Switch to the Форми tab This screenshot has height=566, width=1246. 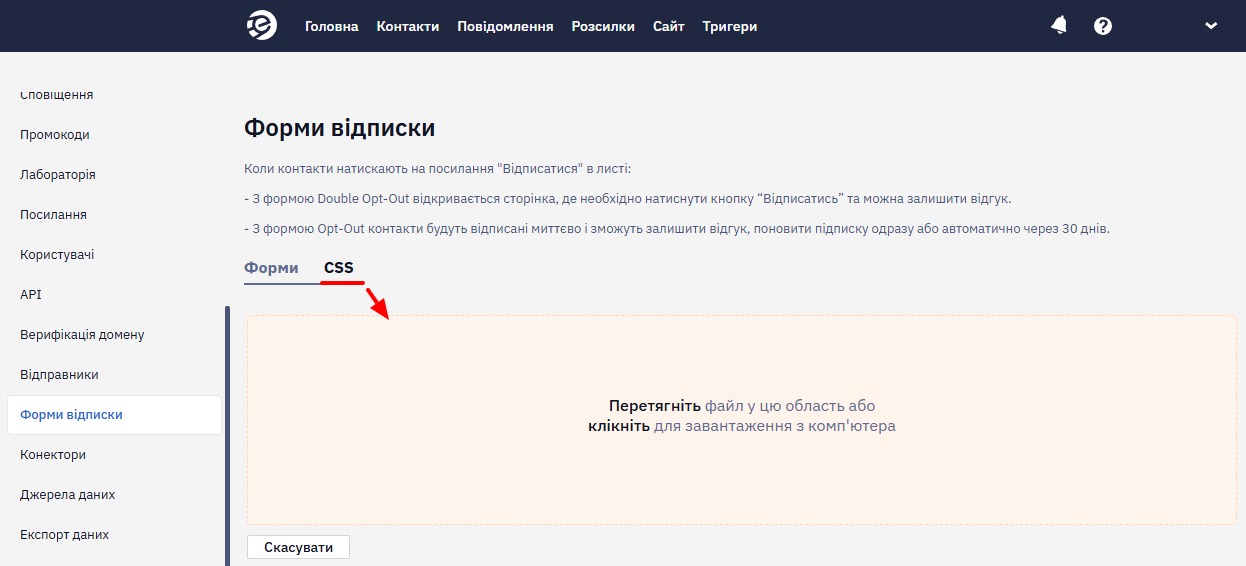pos(271,268)
